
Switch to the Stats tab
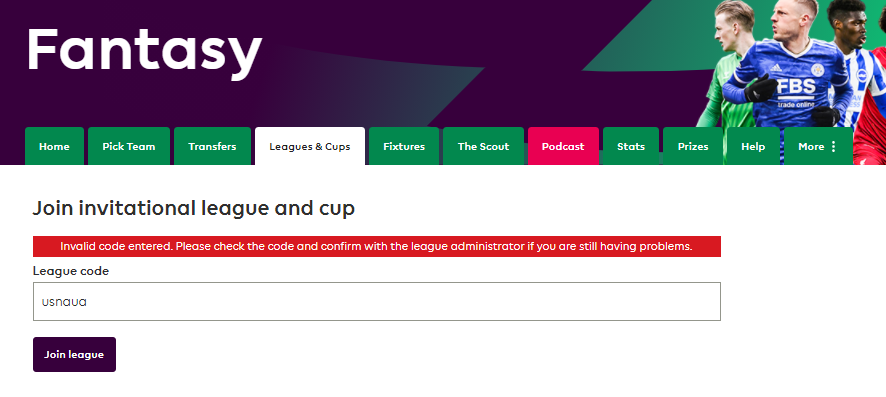[x=631, y=146]
